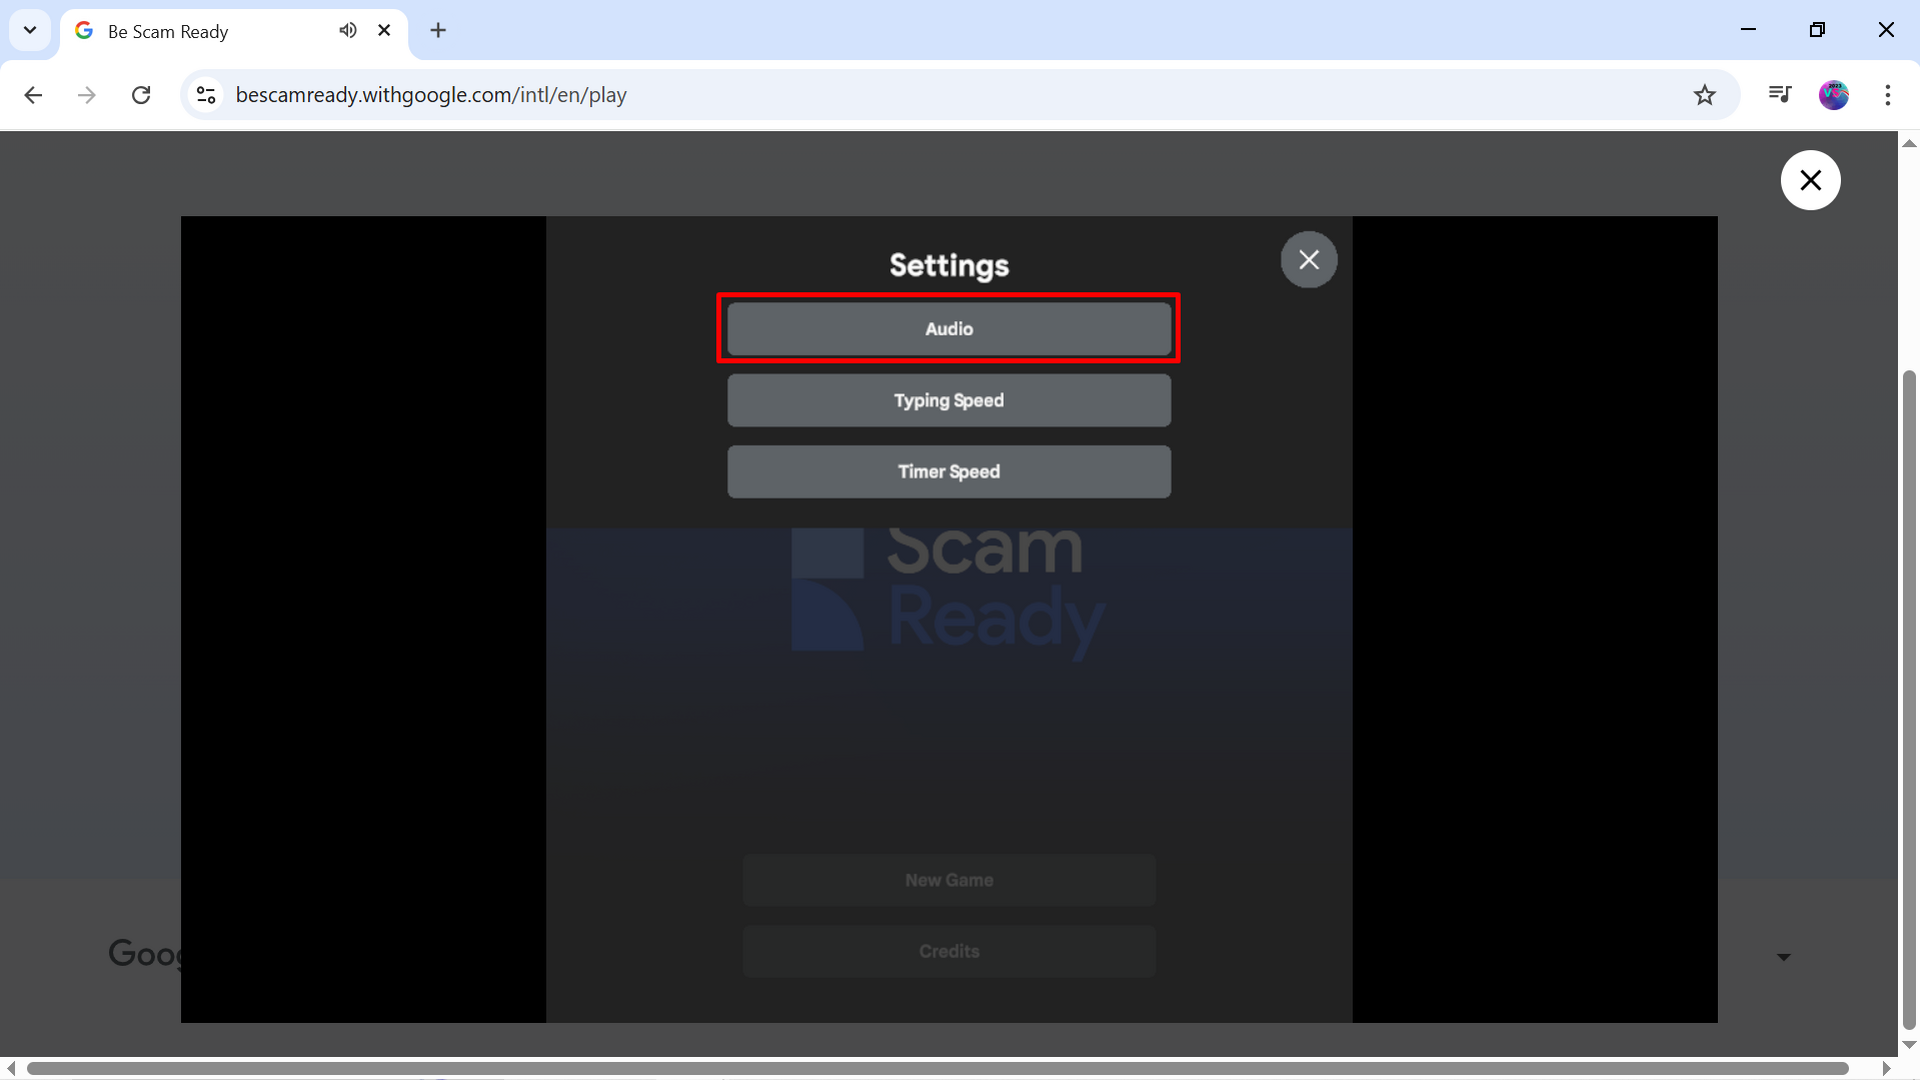1920x1080 pixels.
Task: Open the Timer Speed settings
Action: 948,471
